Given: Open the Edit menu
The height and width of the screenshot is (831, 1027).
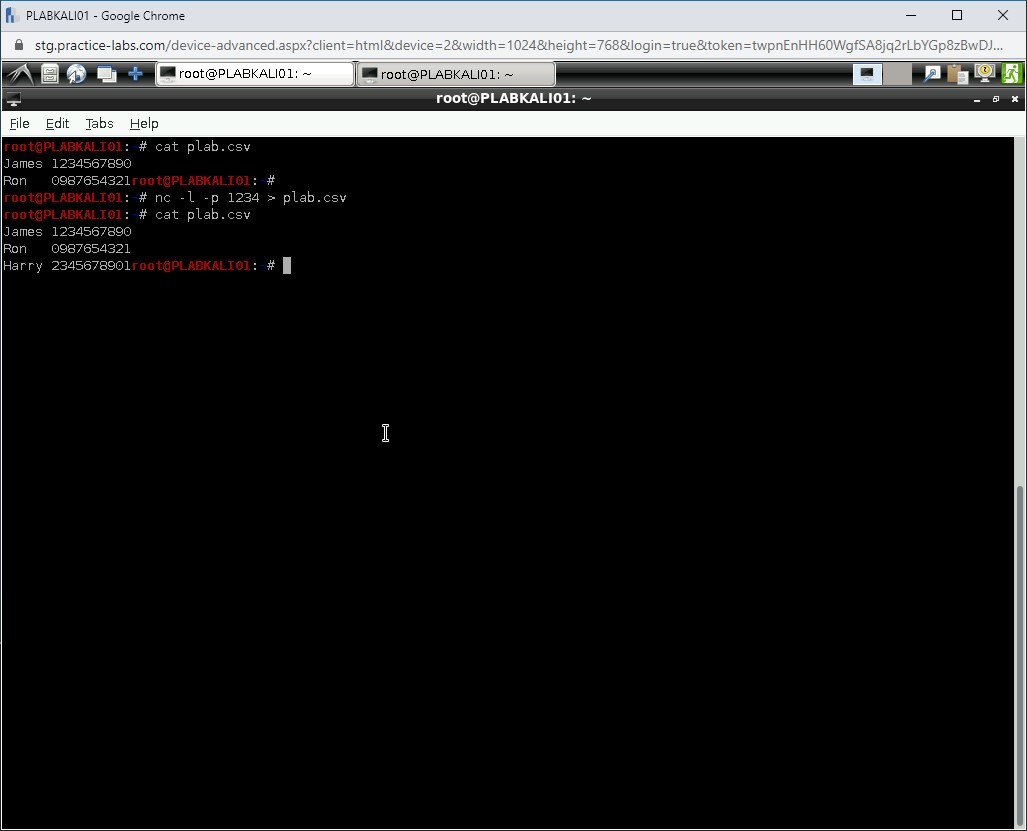Looking at the screenshot, I should [x=57, y=123].
